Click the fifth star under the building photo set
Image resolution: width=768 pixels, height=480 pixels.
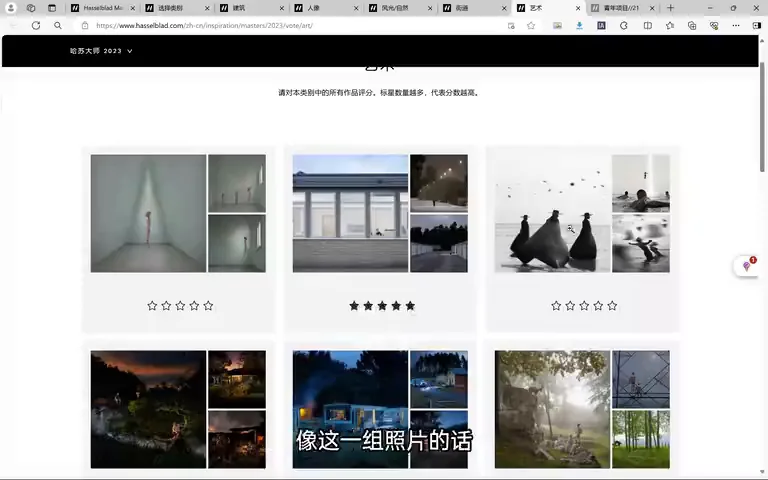pos(410,306)
